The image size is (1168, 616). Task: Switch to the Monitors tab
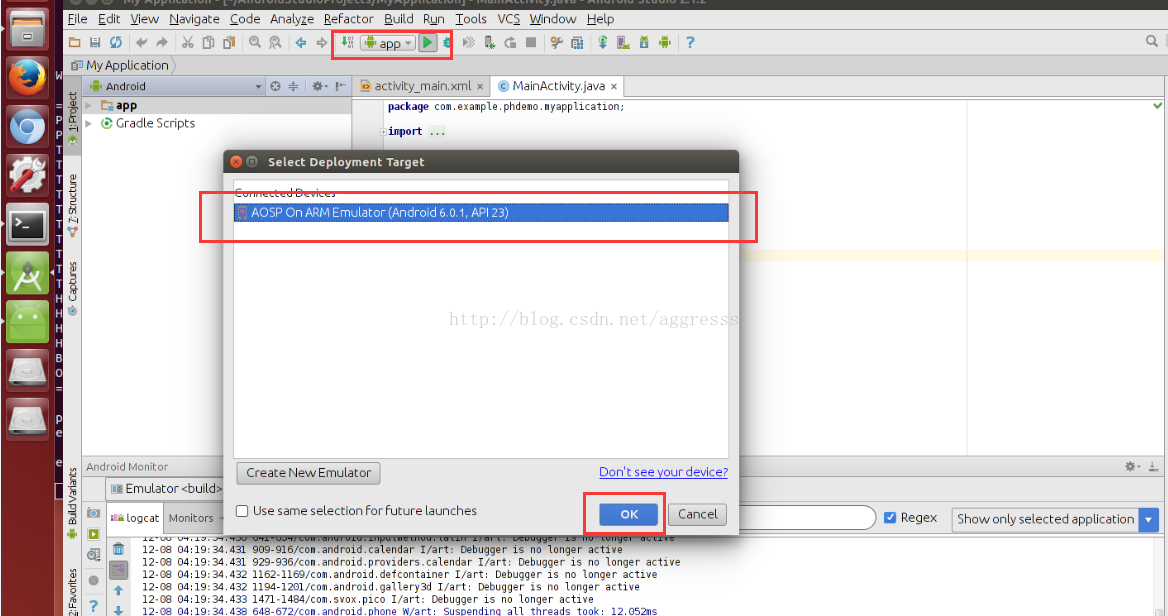click(191, 518)
